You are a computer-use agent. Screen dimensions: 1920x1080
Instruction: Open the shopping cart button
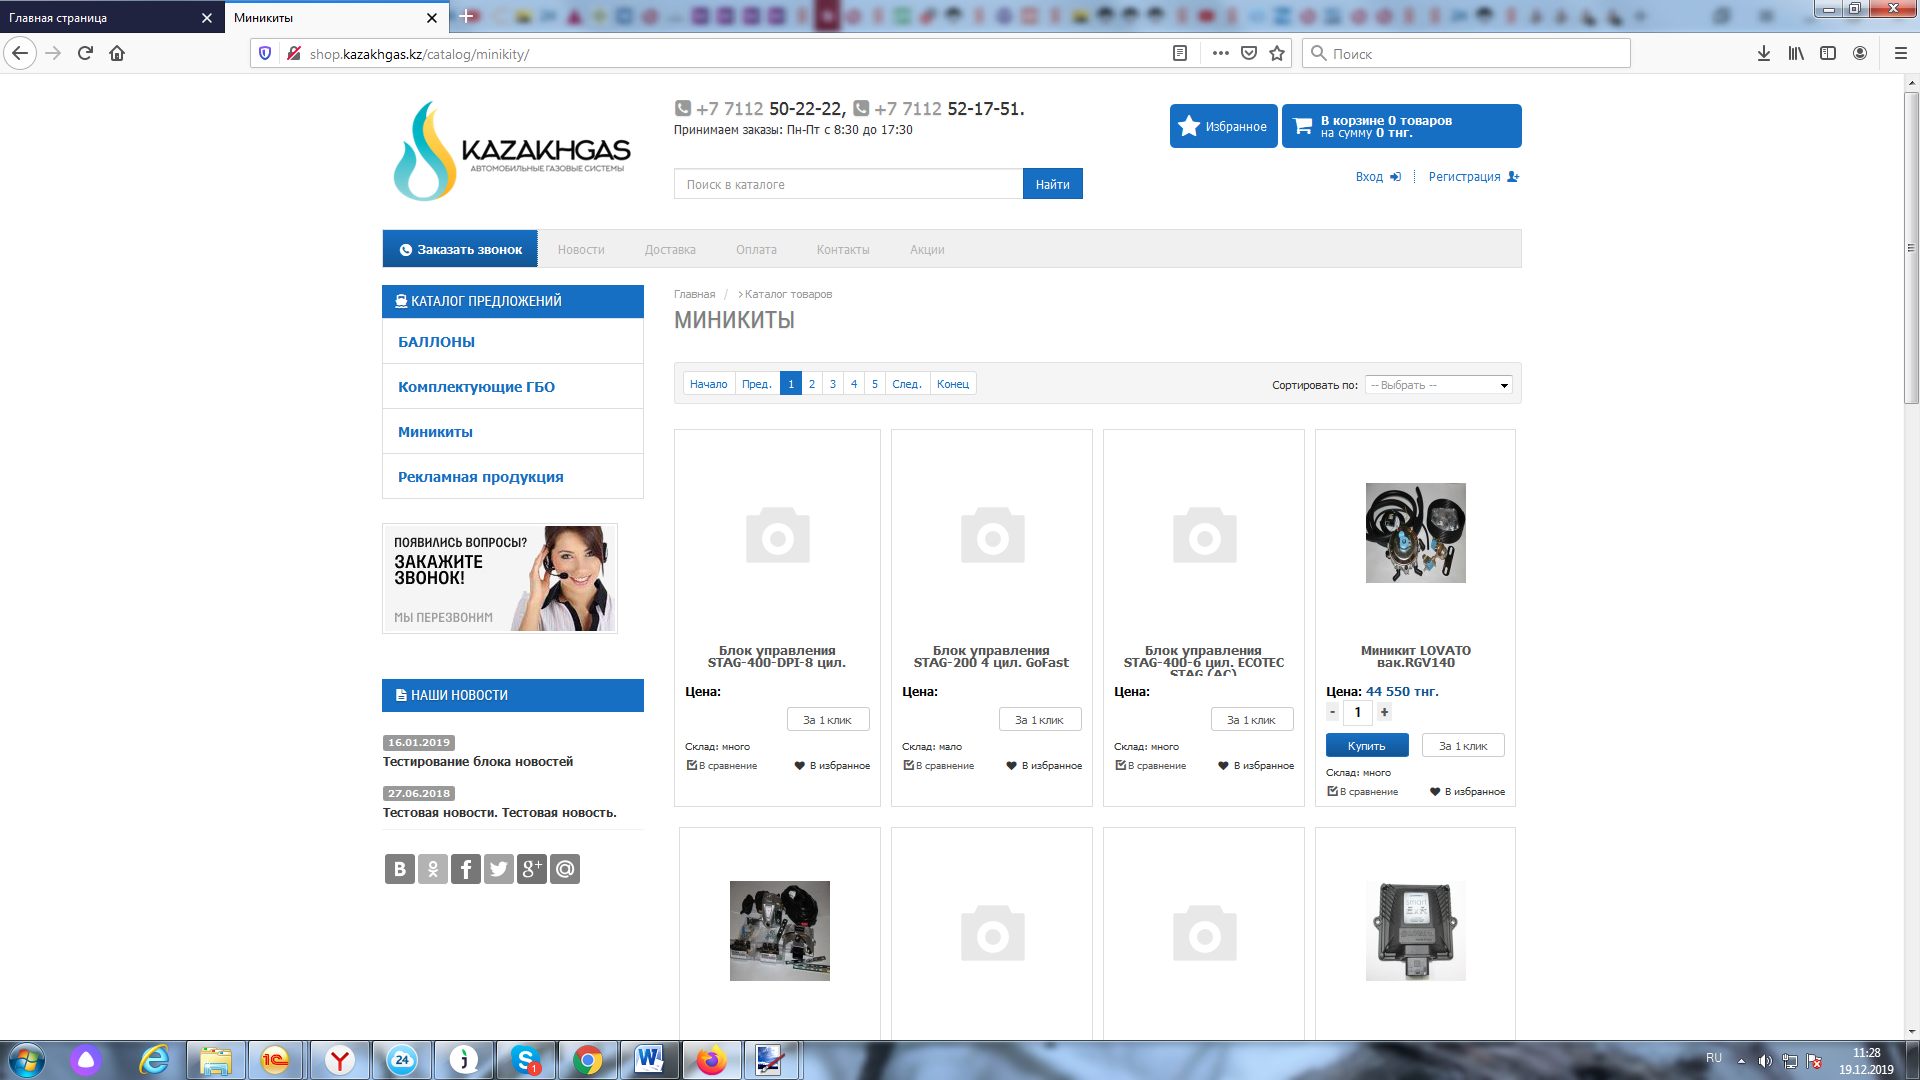(x=1401, y=126)
